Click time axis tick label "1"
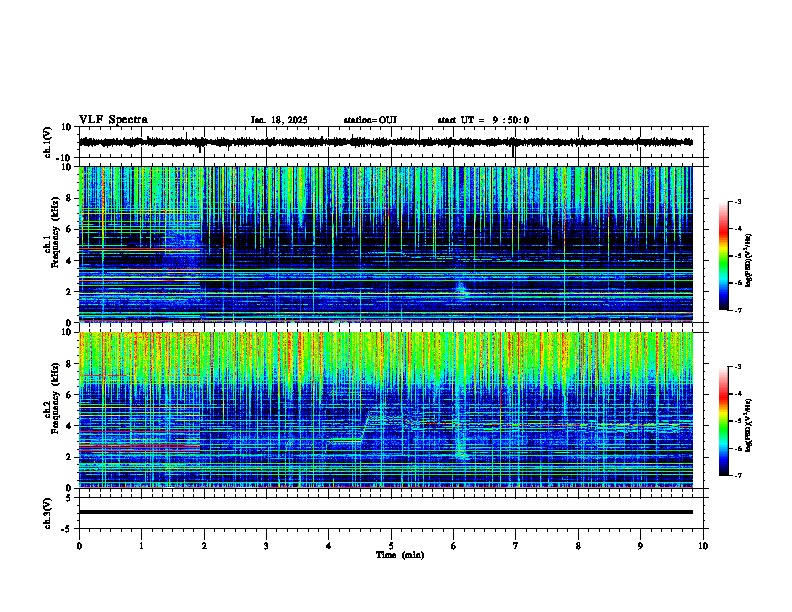 point(141,546)
